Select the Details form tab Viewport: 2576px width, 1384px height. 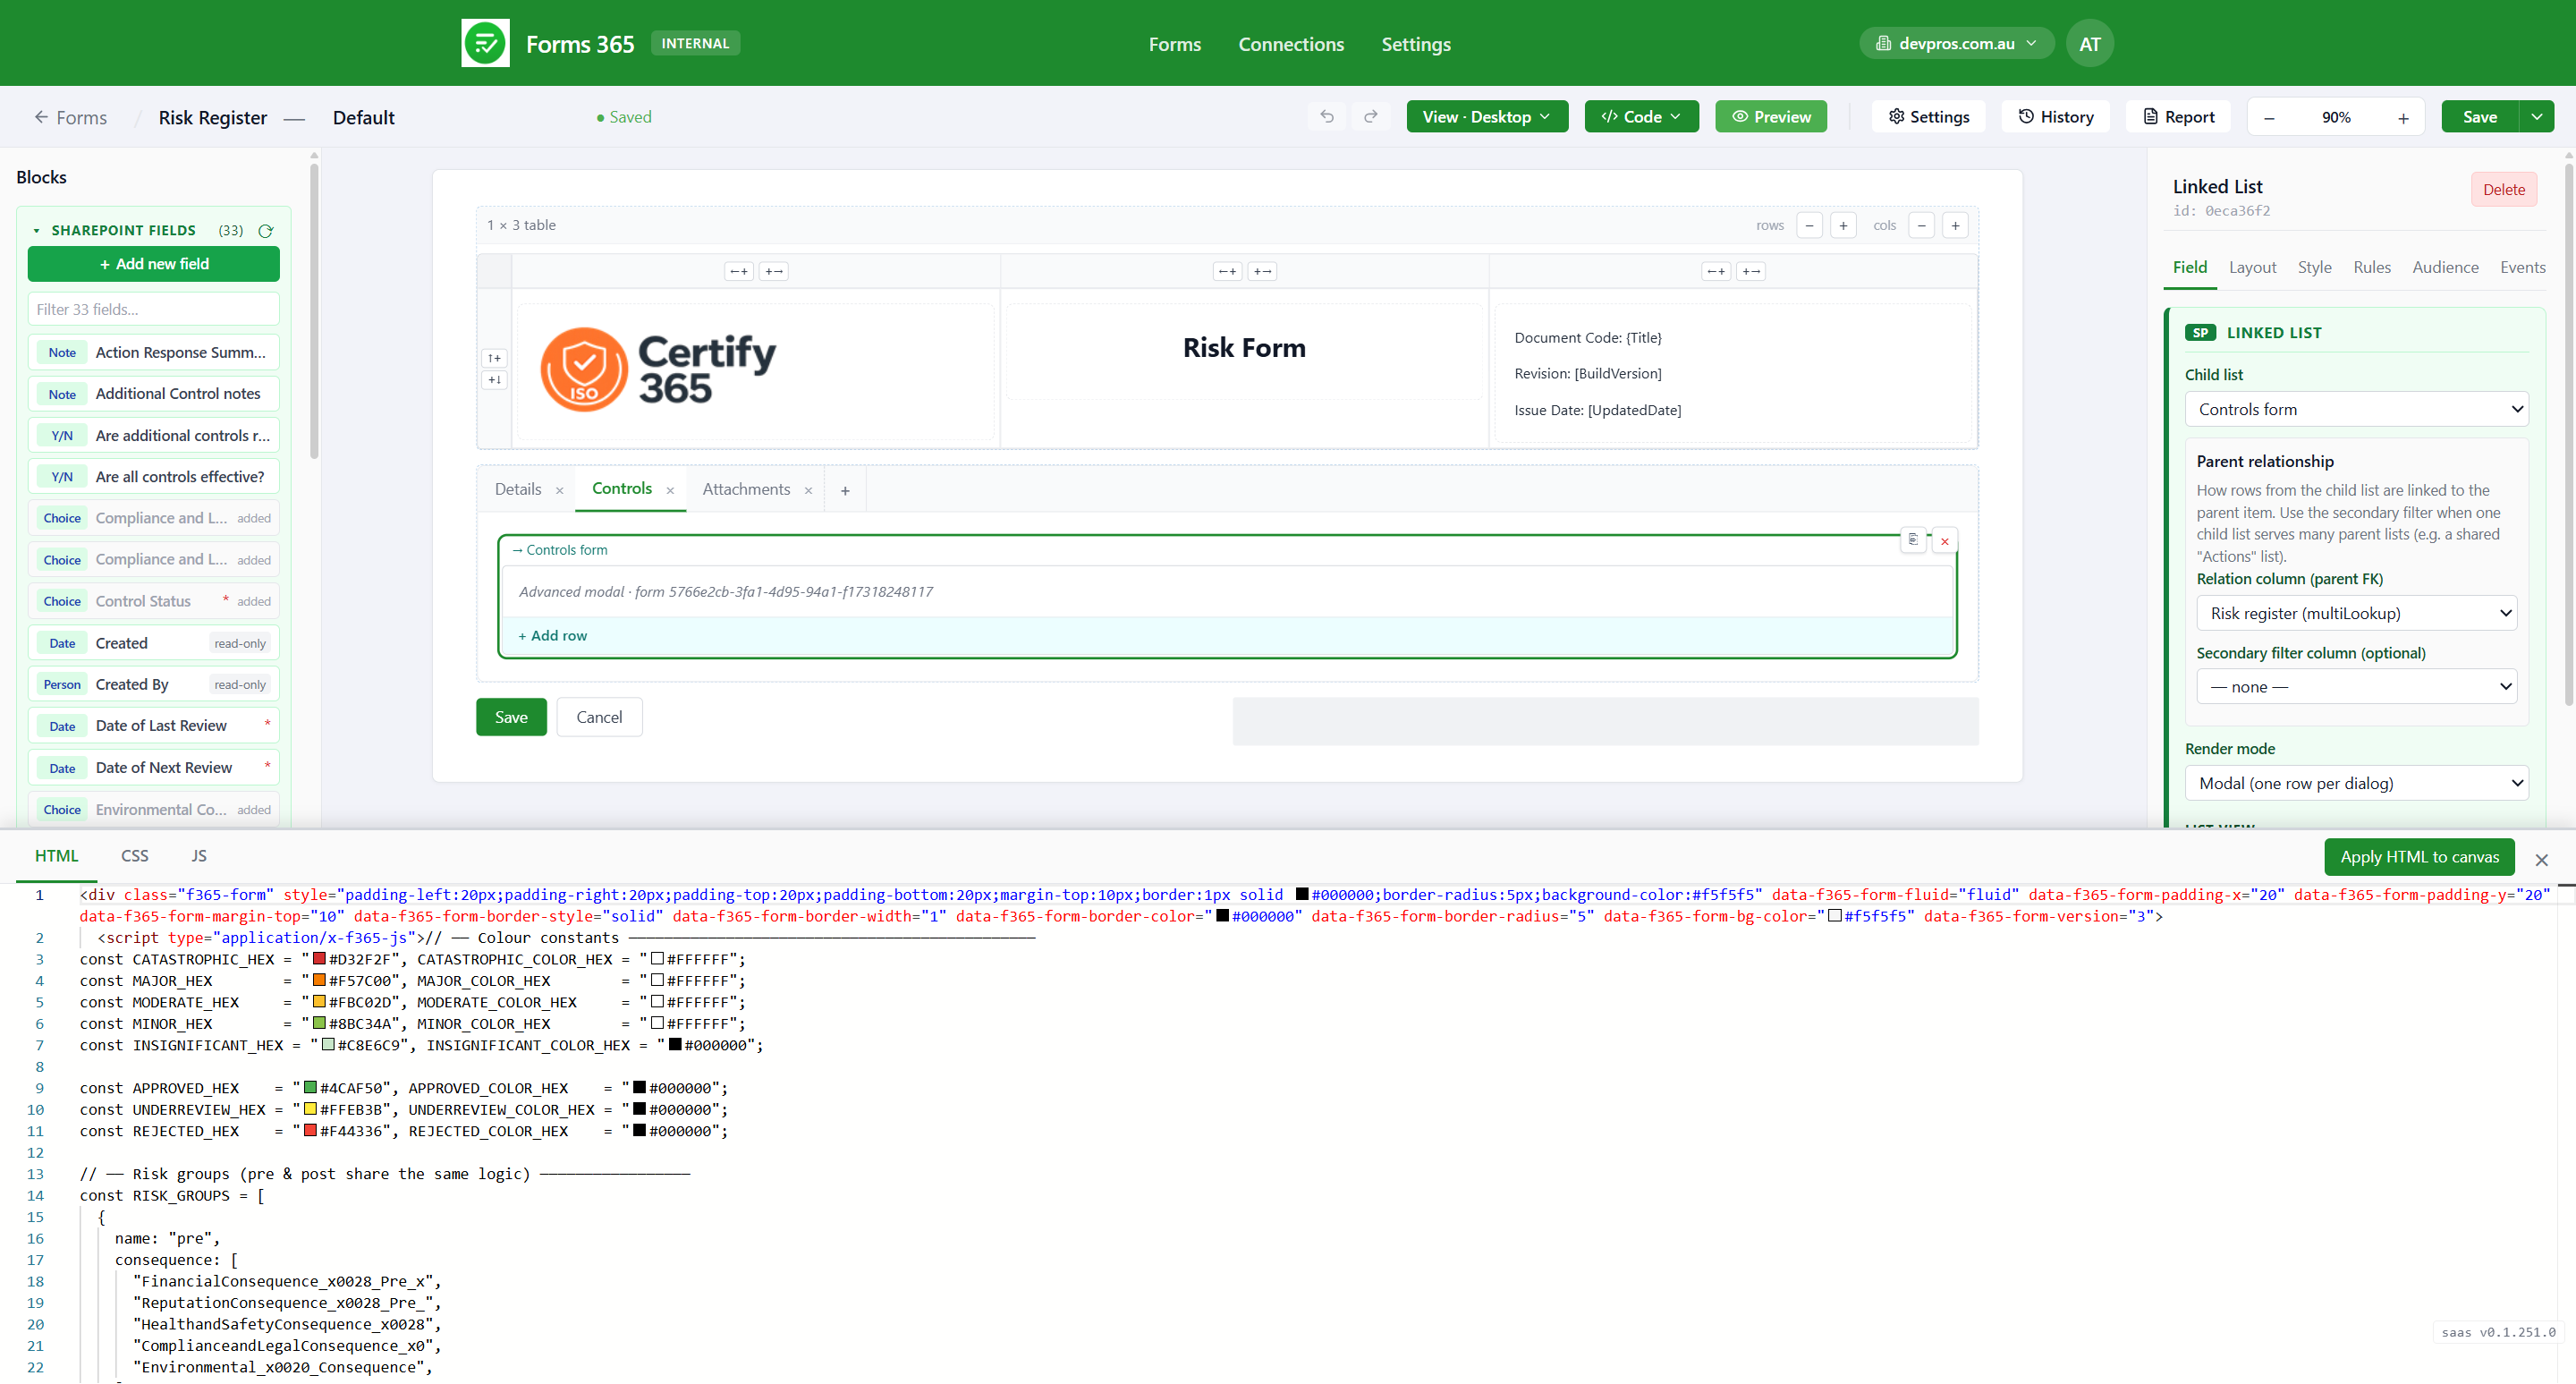point(518,489)
